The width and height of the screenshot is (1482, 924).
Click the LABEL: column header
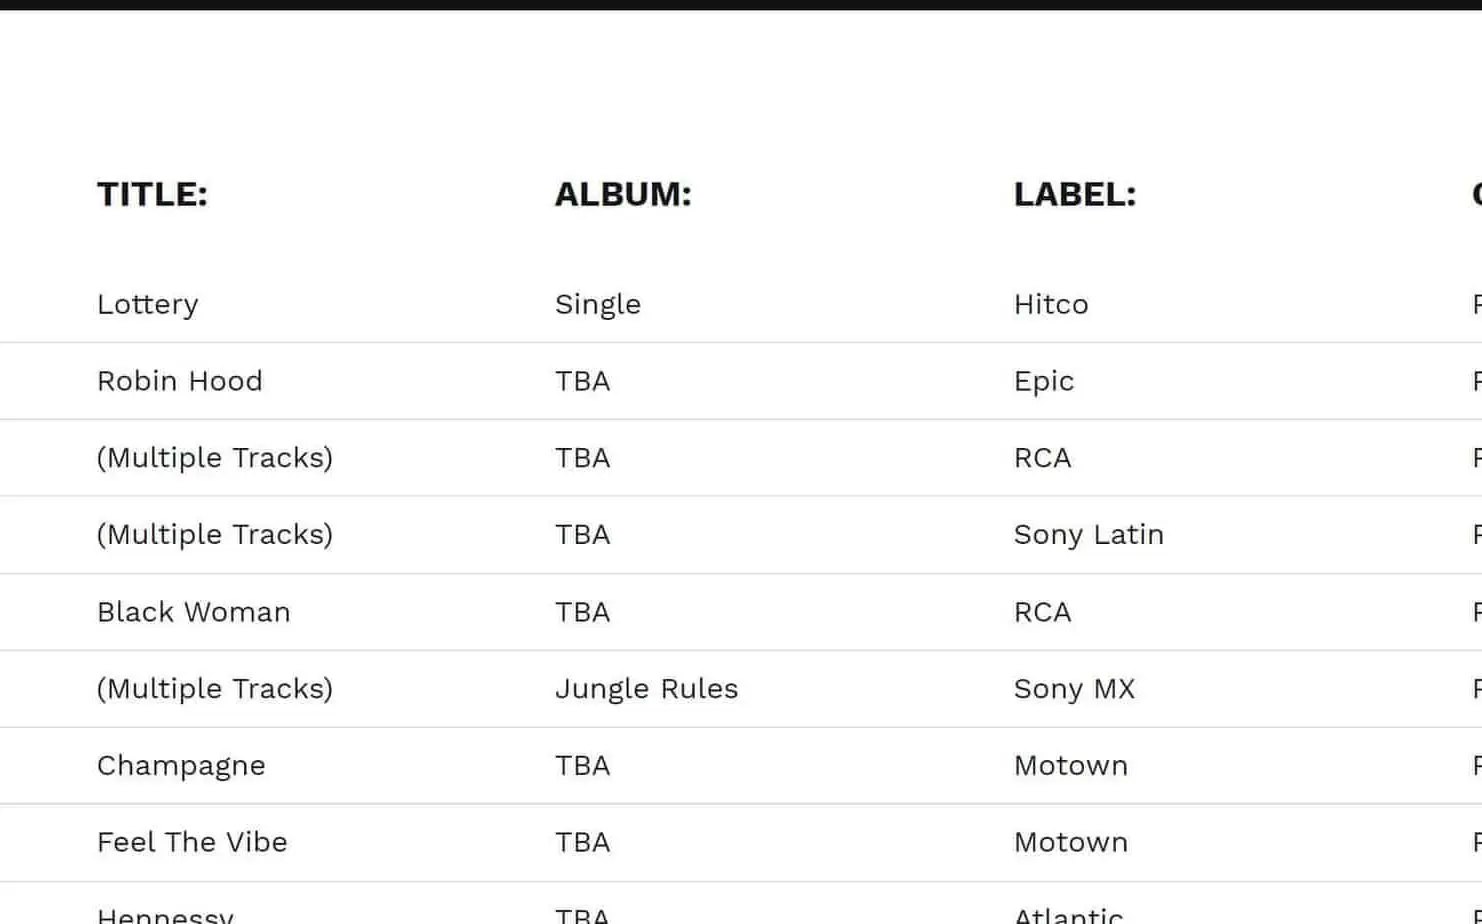[1075, 194]
